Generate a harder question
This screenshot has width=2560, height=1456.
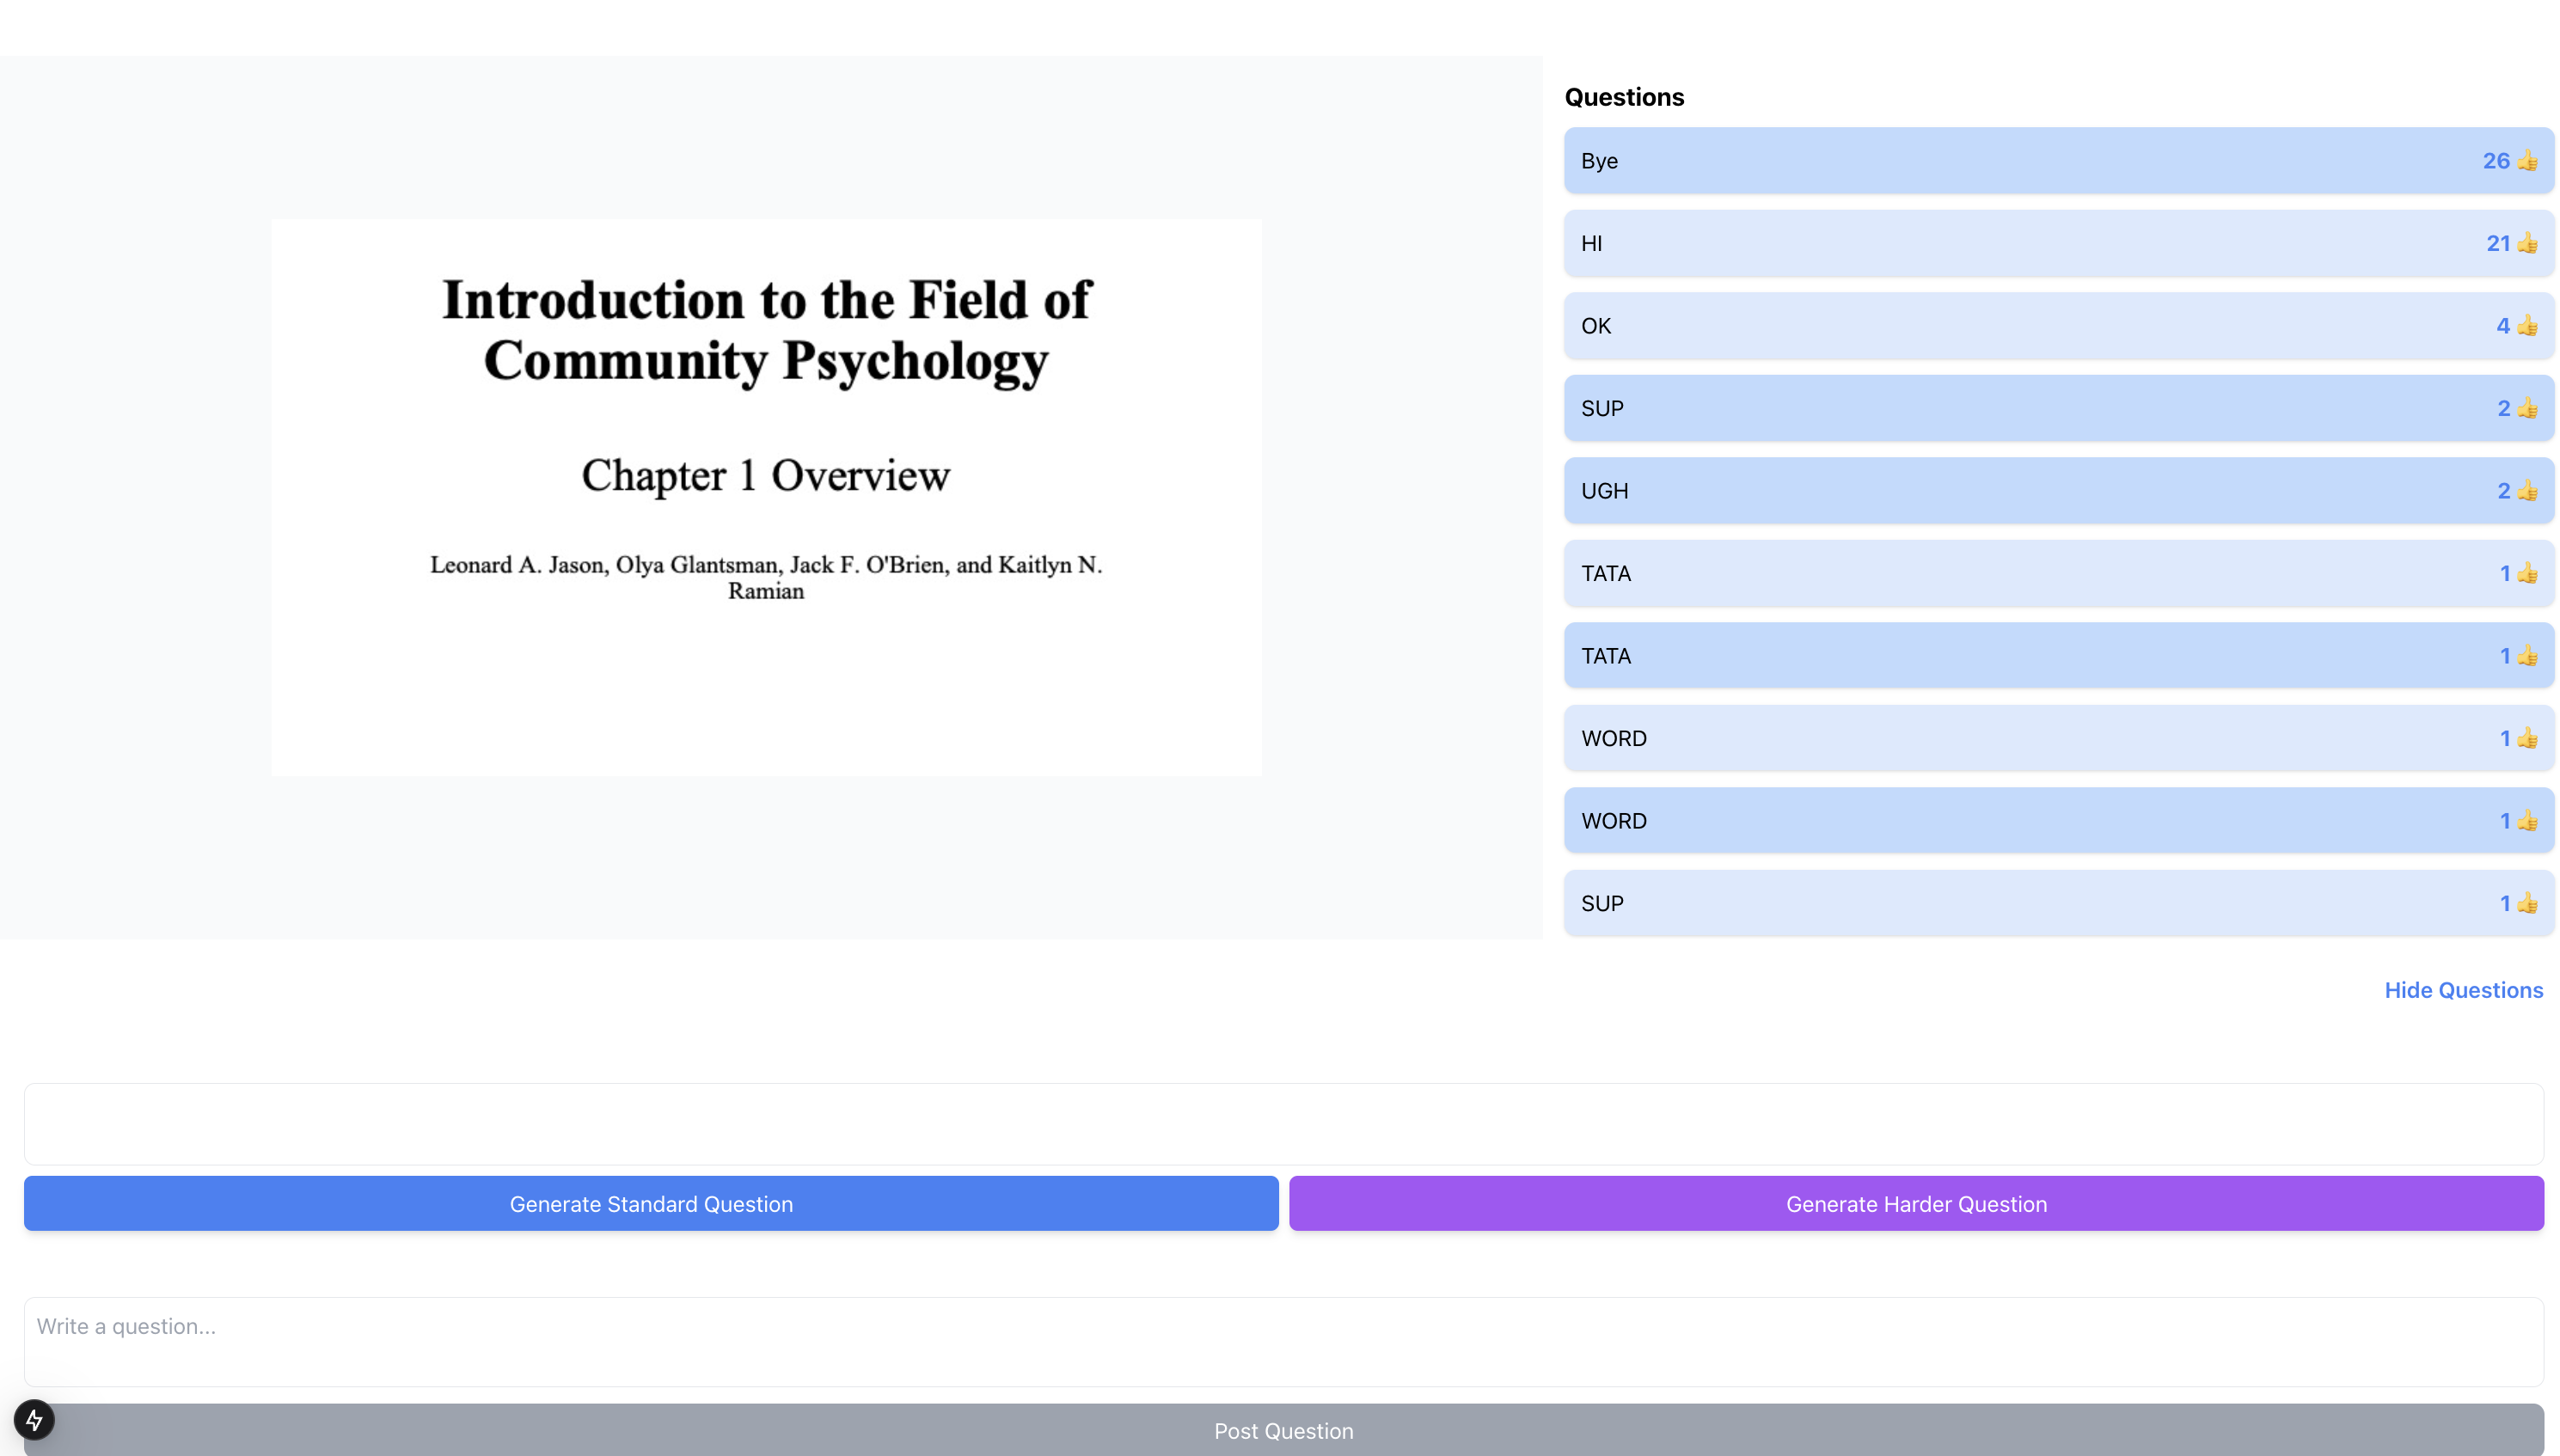click(1916, 1204)
